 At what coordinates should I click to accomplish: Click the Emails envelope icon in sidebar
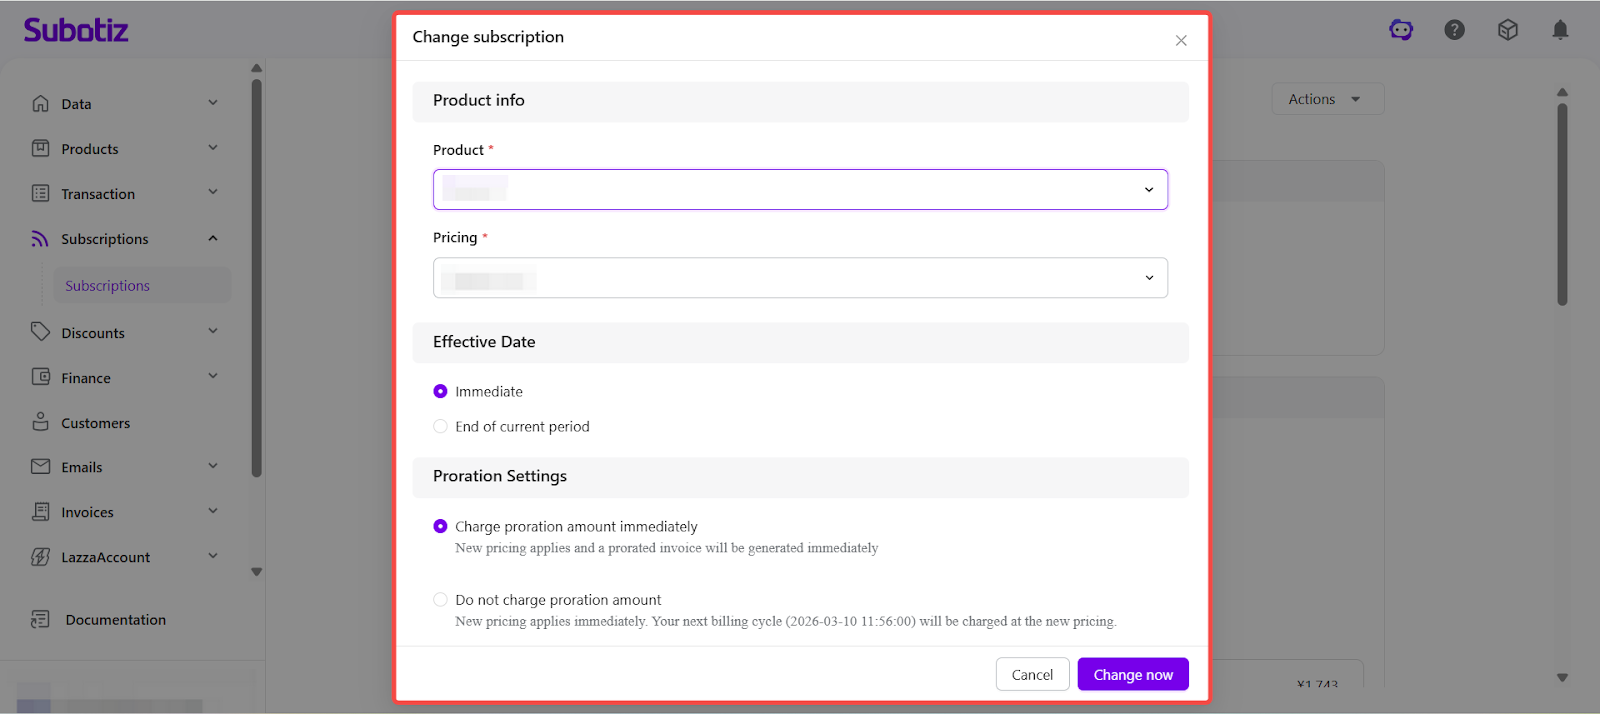(40, 467)
